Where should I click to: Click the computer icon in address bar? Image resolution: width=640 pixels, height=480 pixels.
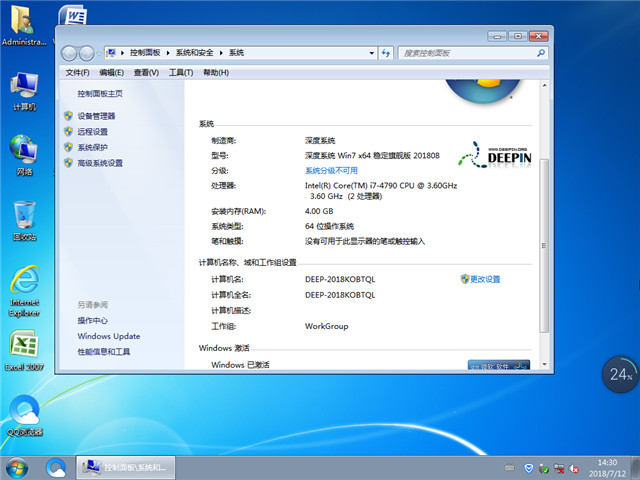coord(111,53)
